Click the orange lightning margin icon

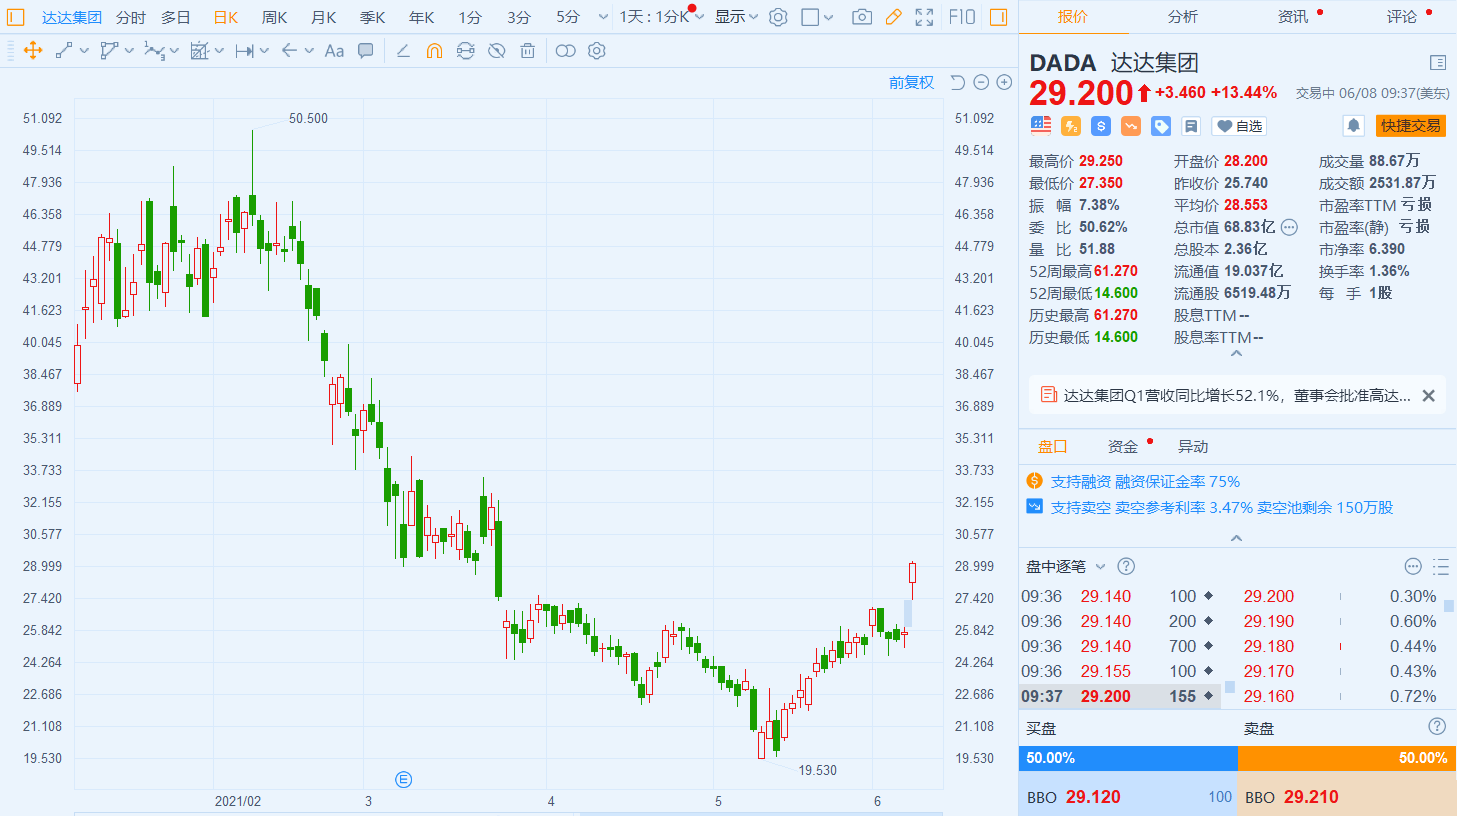pos(1071,126)
